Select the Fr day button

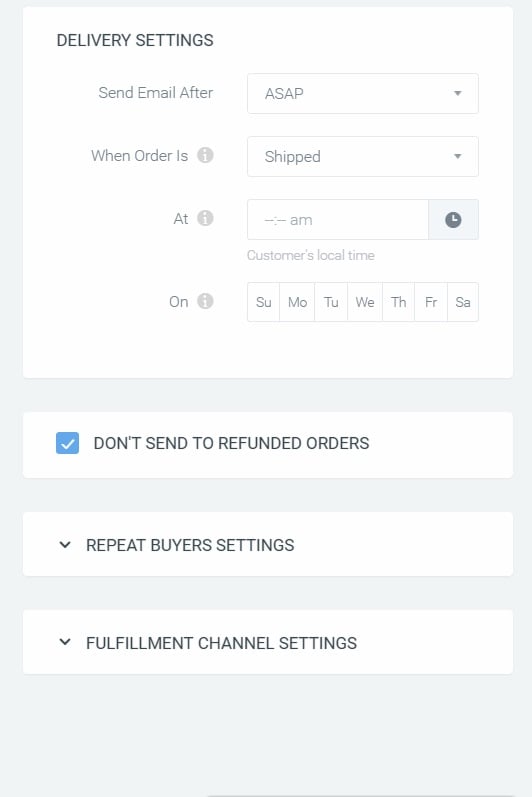[431, 302]
